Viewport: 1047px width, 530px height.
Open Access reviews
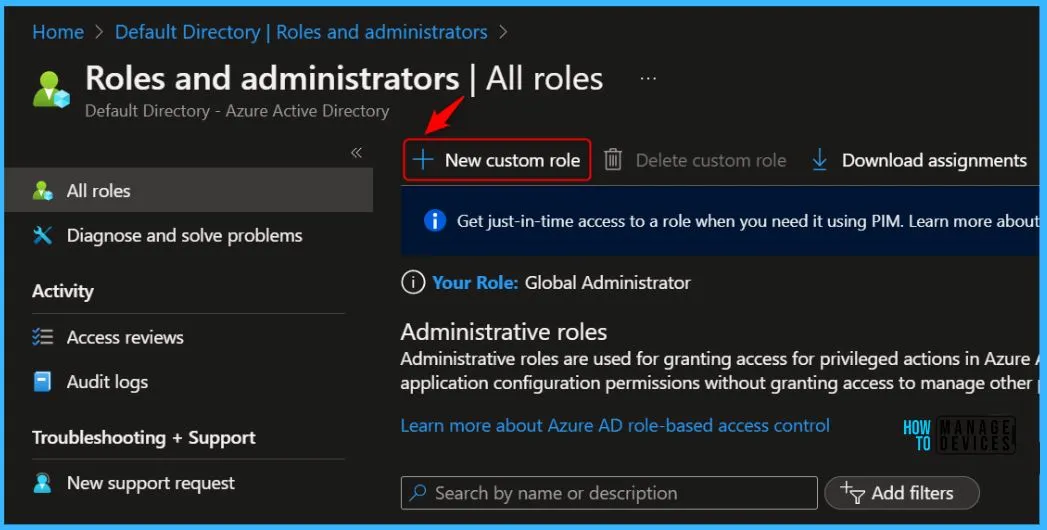click(125, 337)
